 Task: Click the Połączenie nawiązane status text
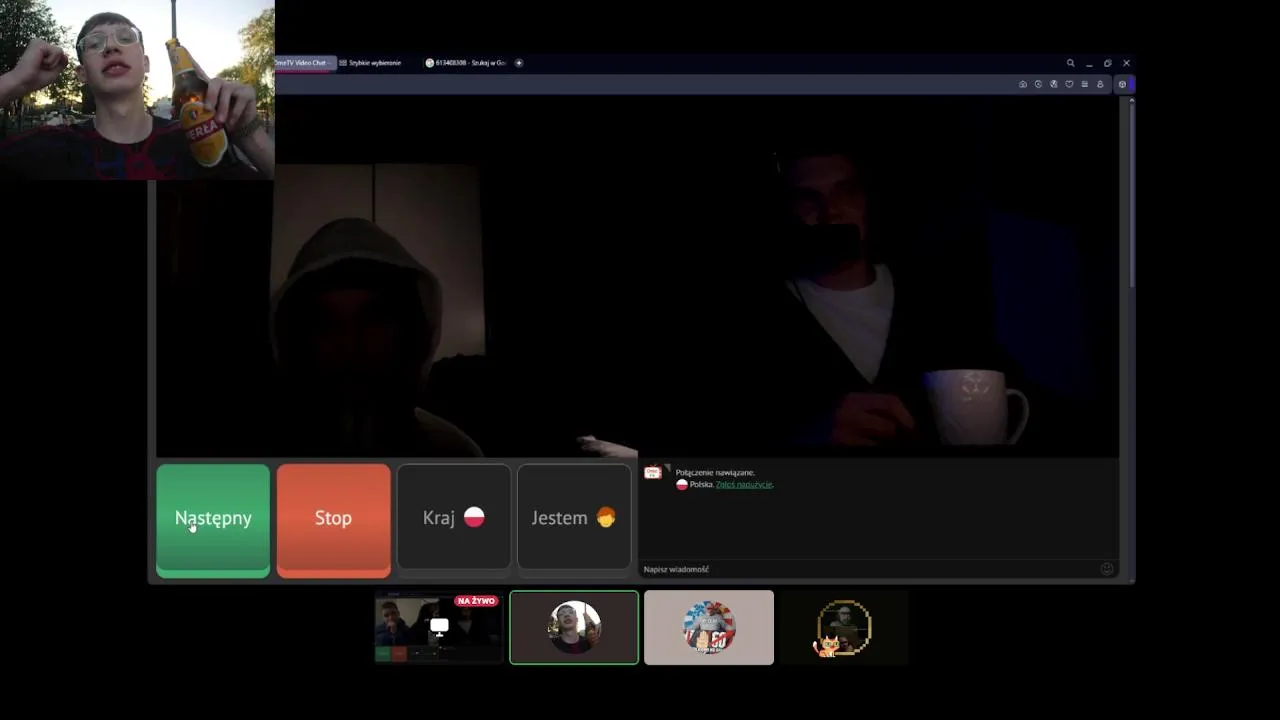(715, 472)
